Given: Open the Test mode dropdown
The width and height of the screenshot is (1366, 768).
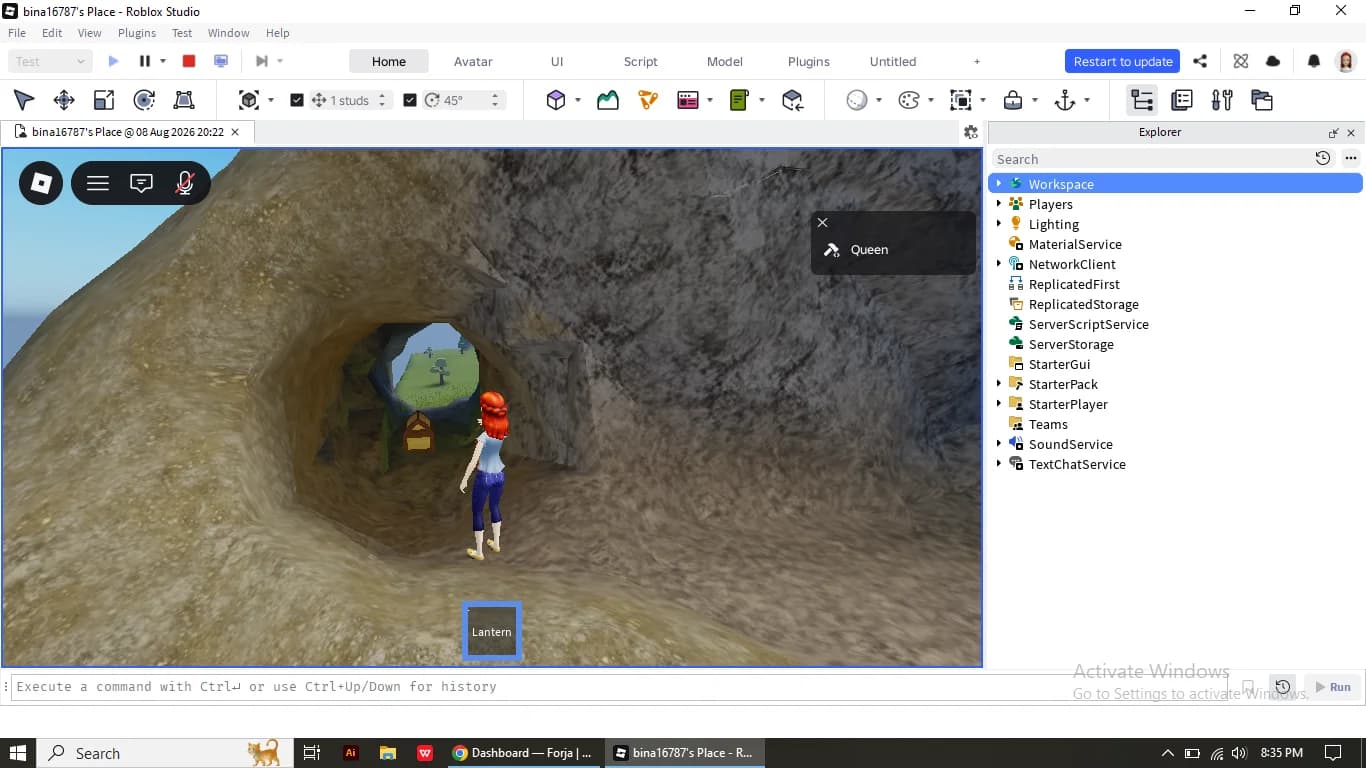Looking at the screenshot, I should point(50,61).
